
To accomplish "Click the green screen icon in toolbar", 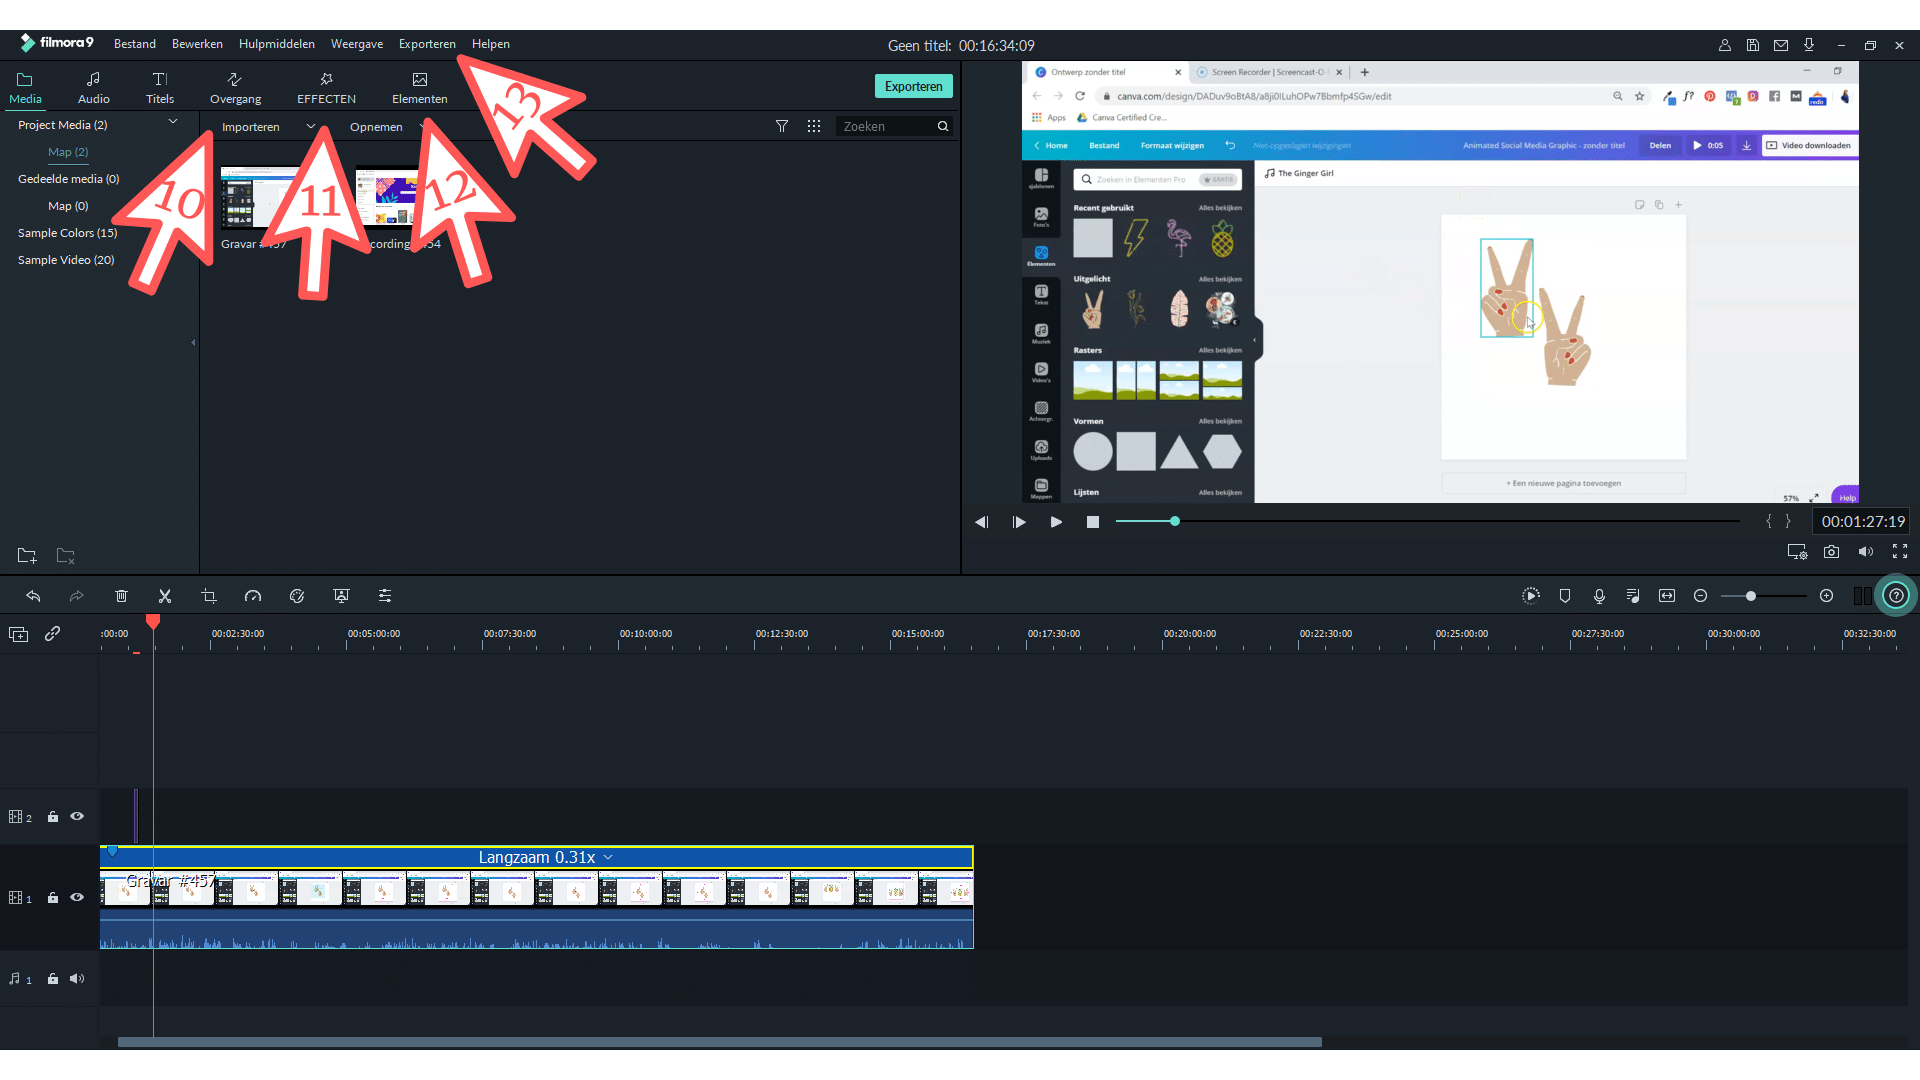I will click(341, 596).
